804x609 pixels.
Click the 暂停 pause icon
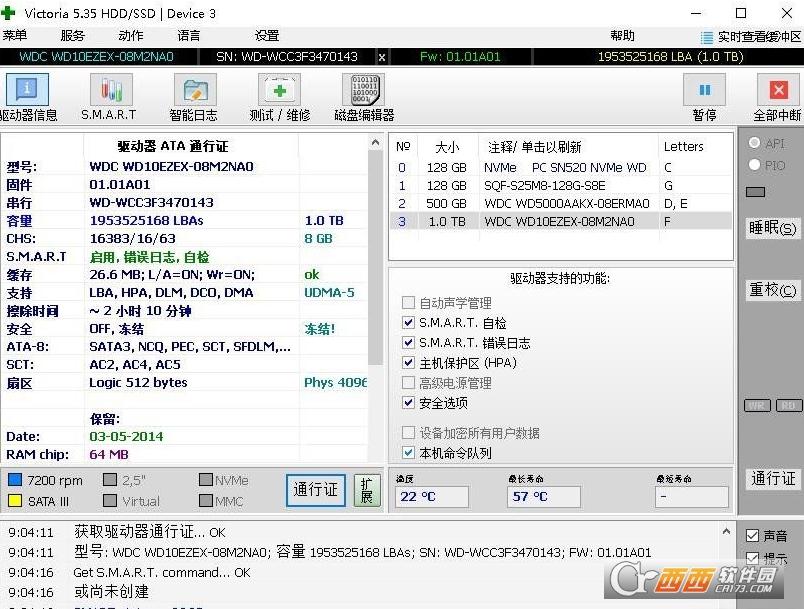pyautogui.click(x=705, y=89)
